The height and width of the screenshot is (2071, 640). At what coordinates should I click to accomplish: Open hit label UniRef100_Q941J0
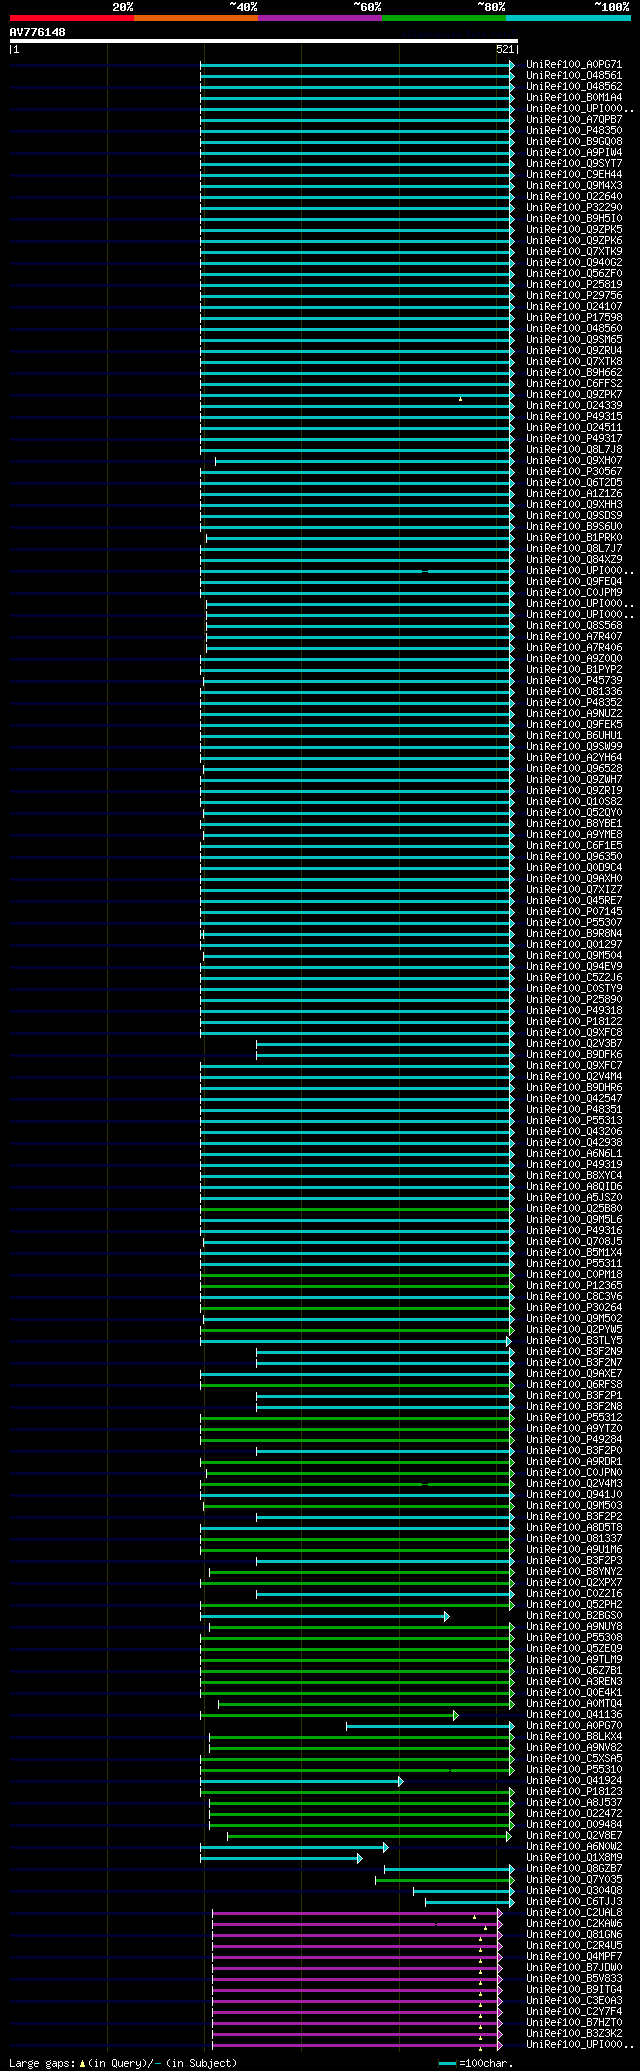[x=574, y=1494]
